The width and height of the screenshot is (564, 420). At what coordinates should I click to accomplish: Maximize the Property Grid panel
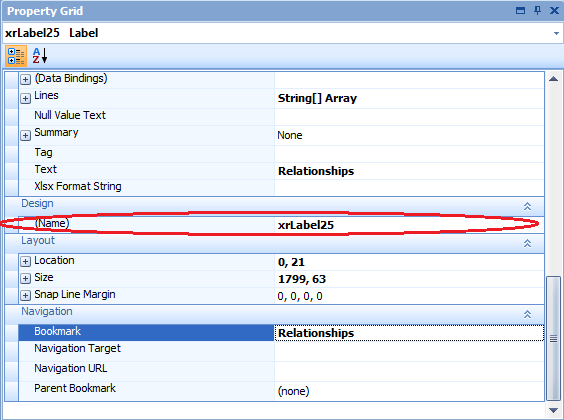(x=520, y=10)
